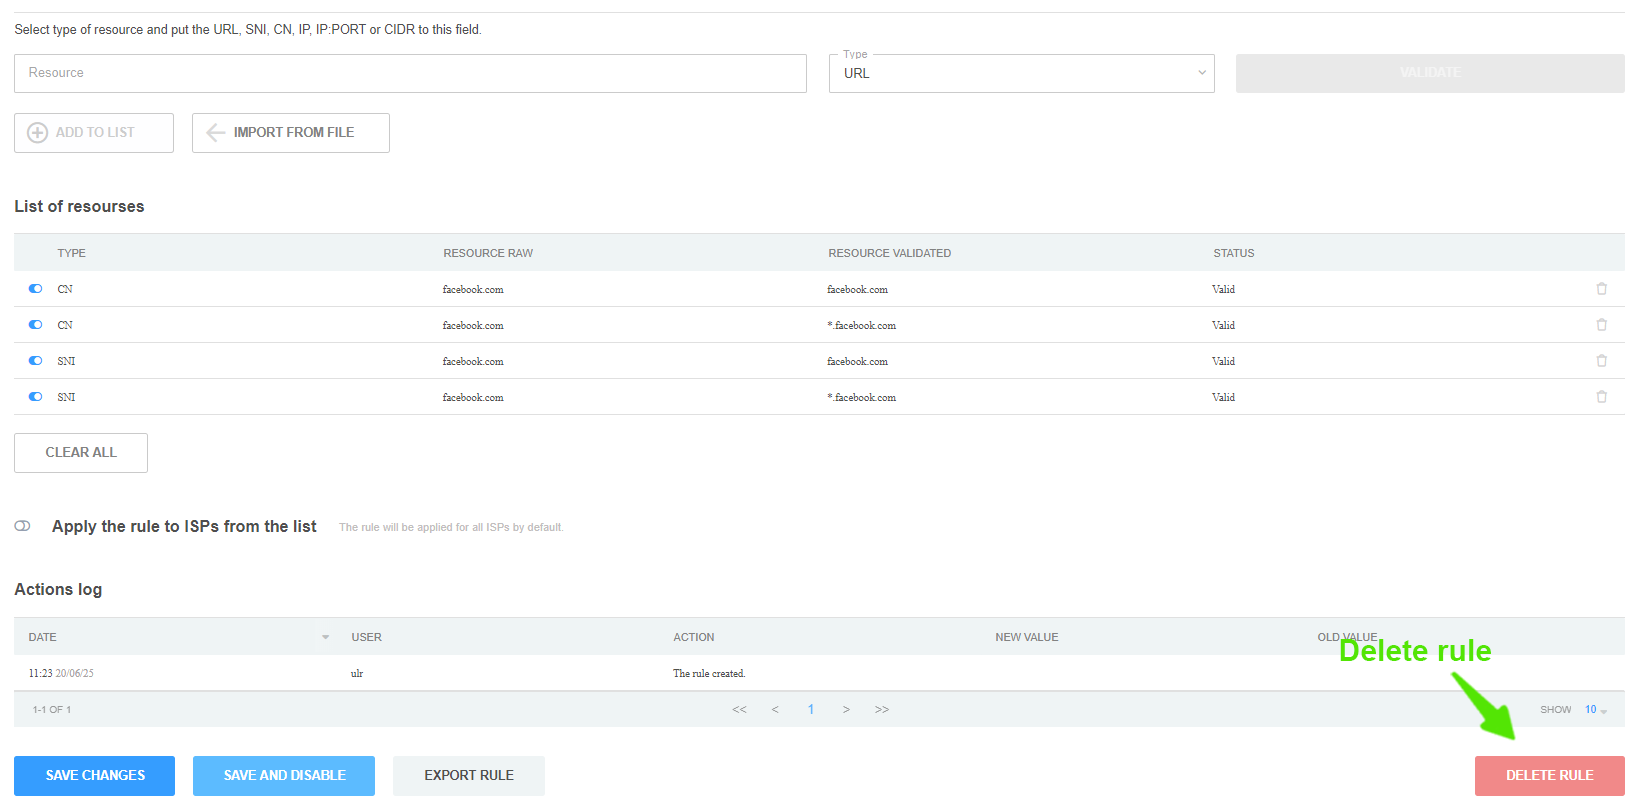Go to next page in actions log
The height and width of the screenshot is (809, 1636).
click(x=846, y=710)
